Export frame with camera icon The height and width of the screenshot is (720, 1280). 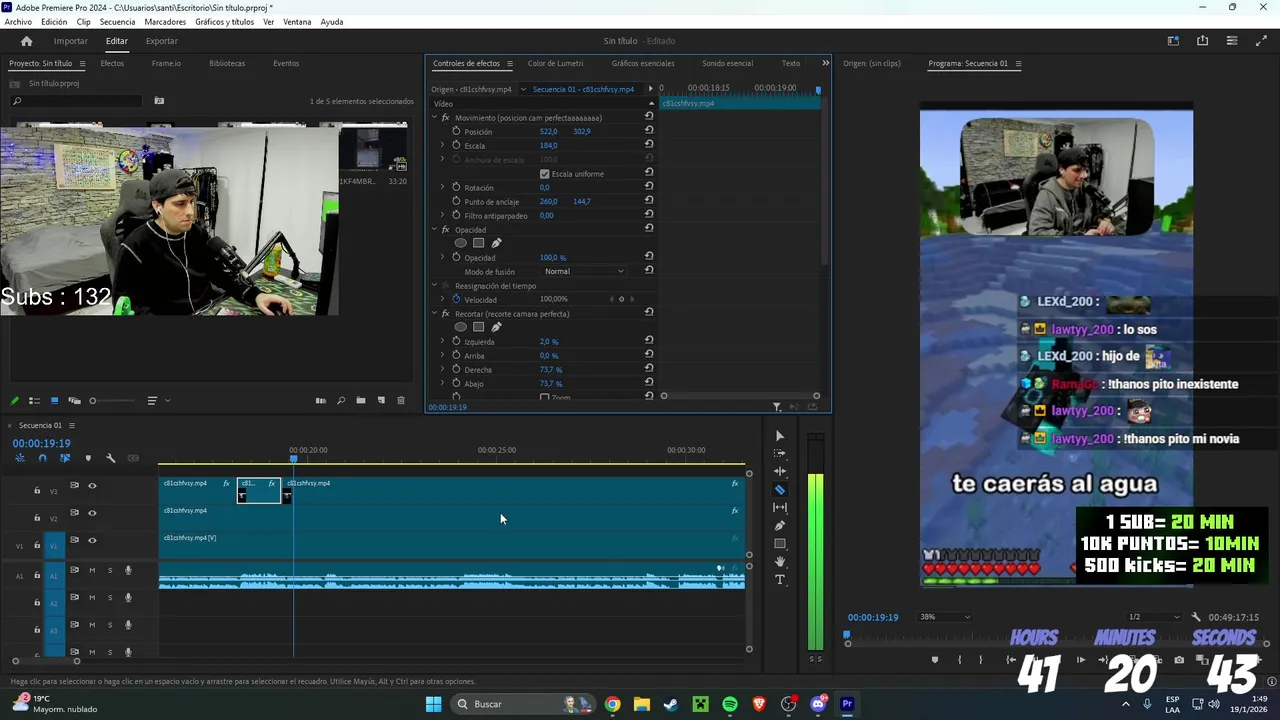(x=1179, y=660)
